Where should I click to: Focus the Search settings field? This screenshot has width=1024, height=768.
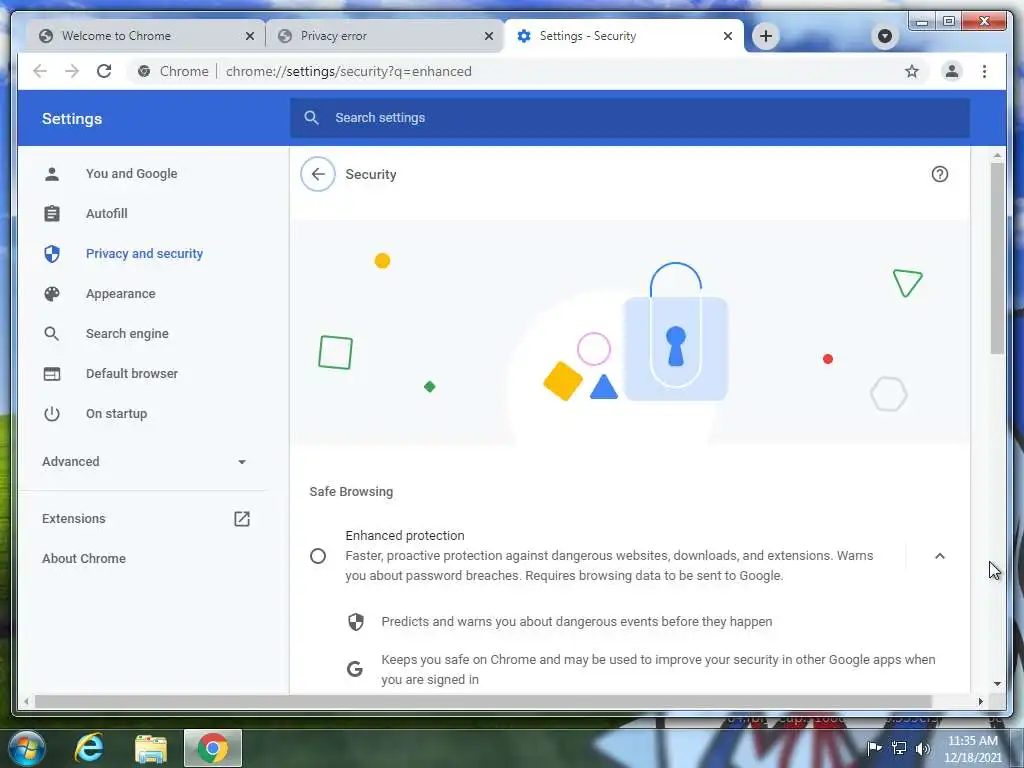point(630,118)
